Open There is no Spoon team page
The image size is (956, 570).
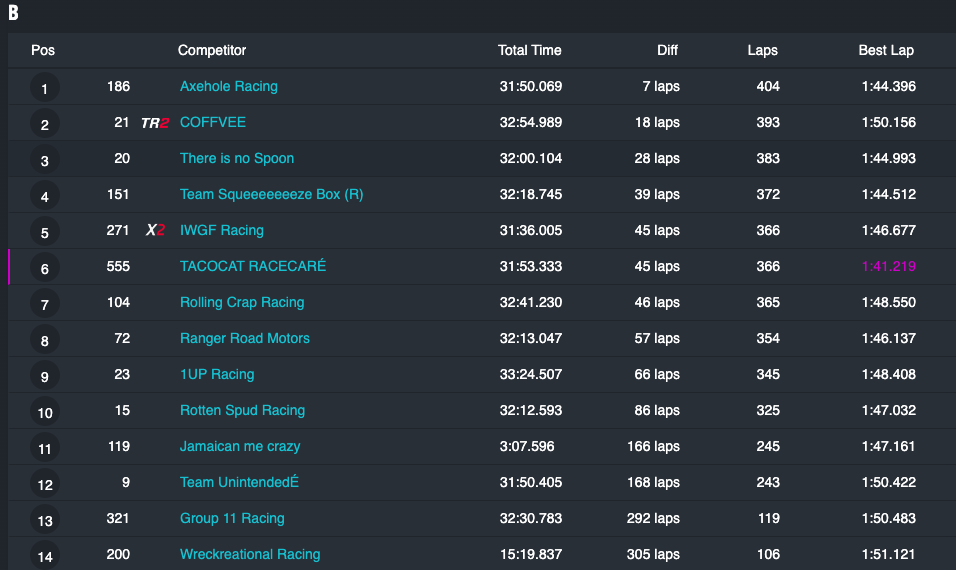pyautogui.click(x=237, y=159)
